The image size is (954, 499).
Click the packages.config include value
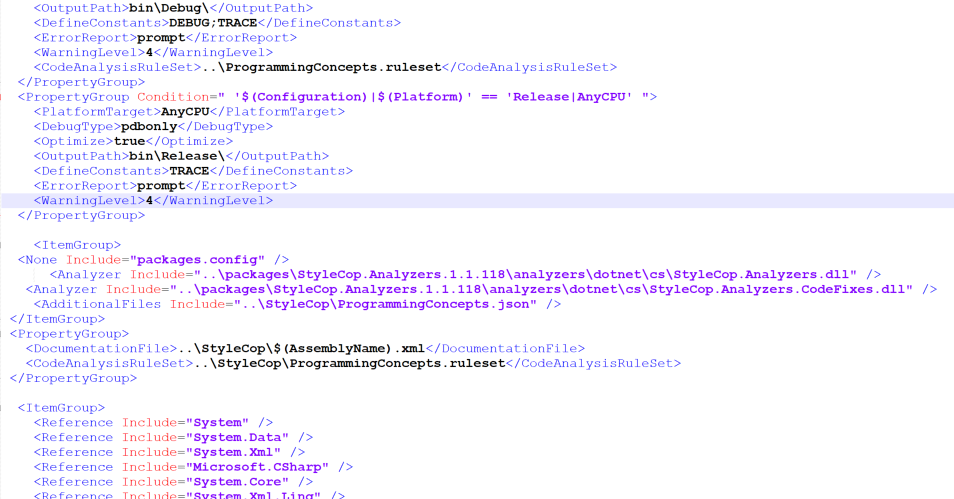(197, 260)
